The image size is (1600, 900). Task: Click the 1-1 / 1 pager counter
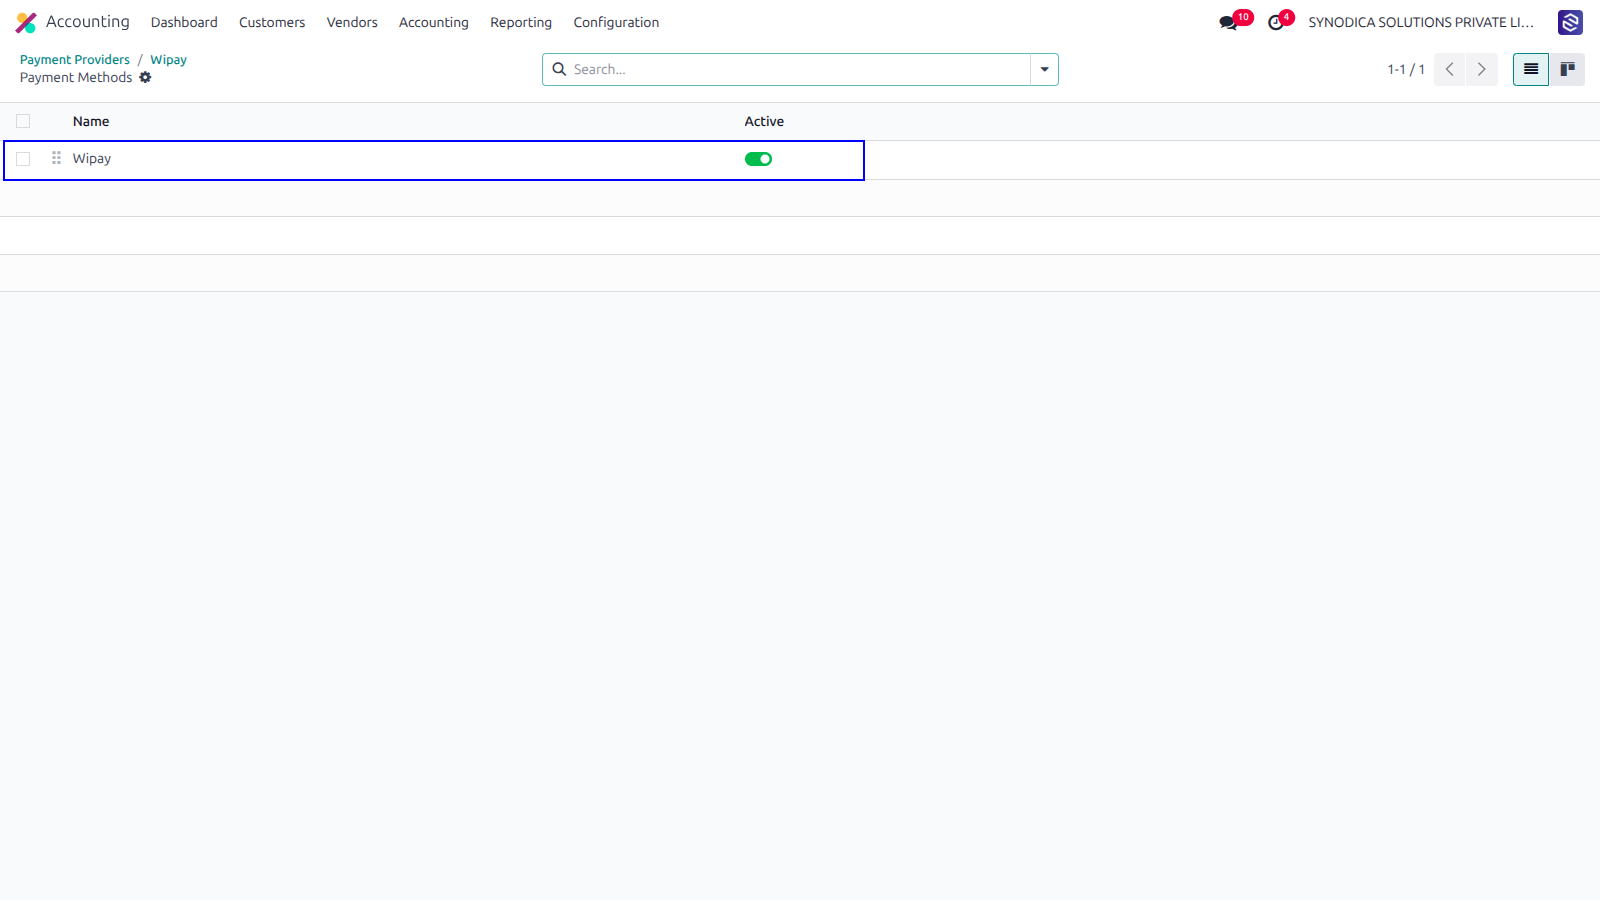(1405, 69)
